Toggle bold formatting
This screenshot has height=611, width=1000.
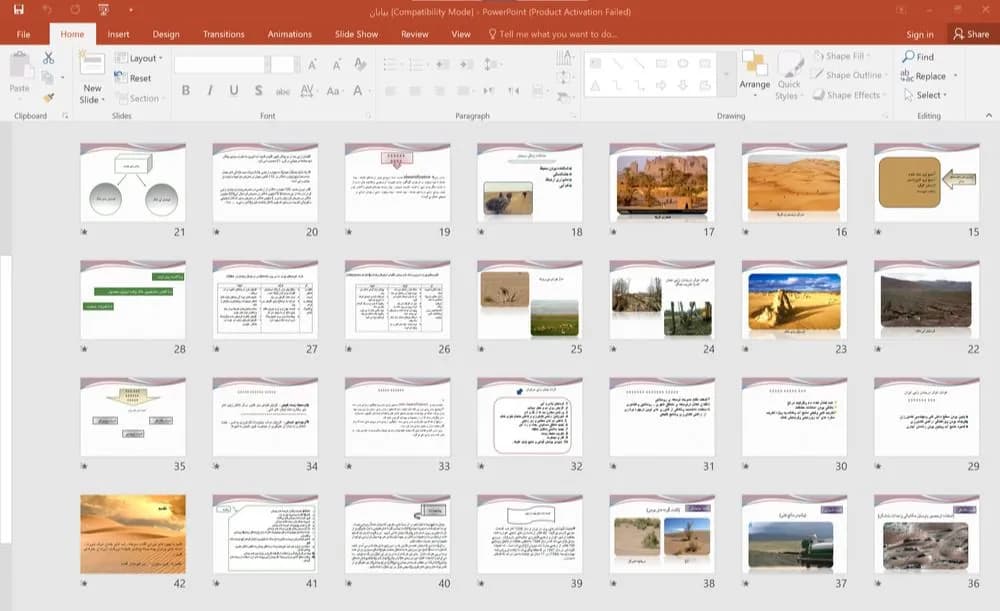tap(186, 91)
